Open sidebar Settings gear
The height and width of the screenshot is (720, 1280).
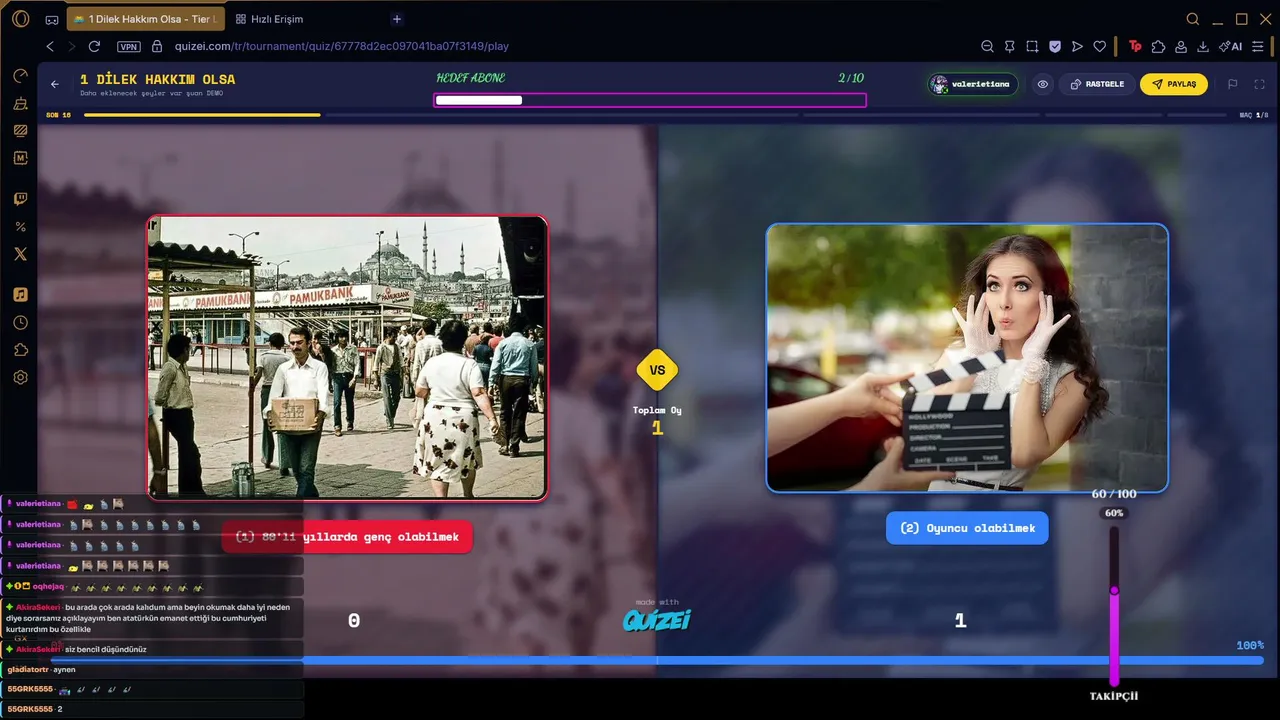(20, 378)
